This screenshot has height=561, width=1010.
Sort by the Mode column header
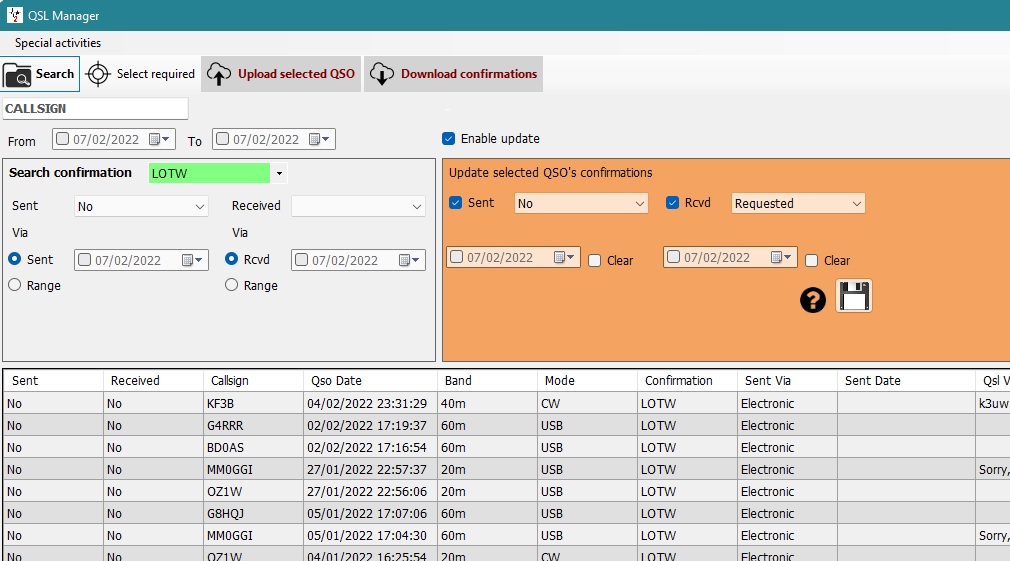587,381
